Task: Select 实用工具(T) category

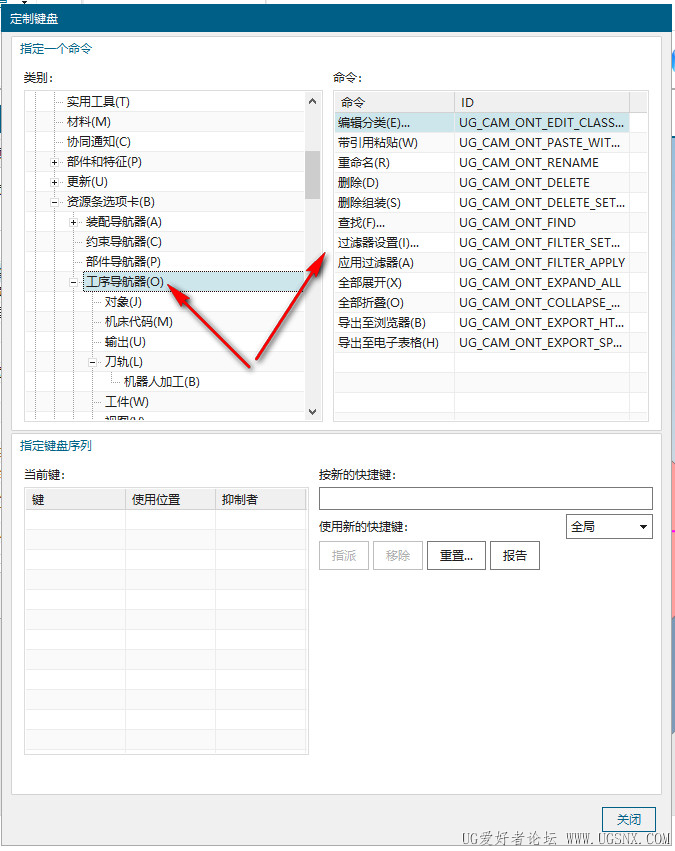Action: point(98,102)
